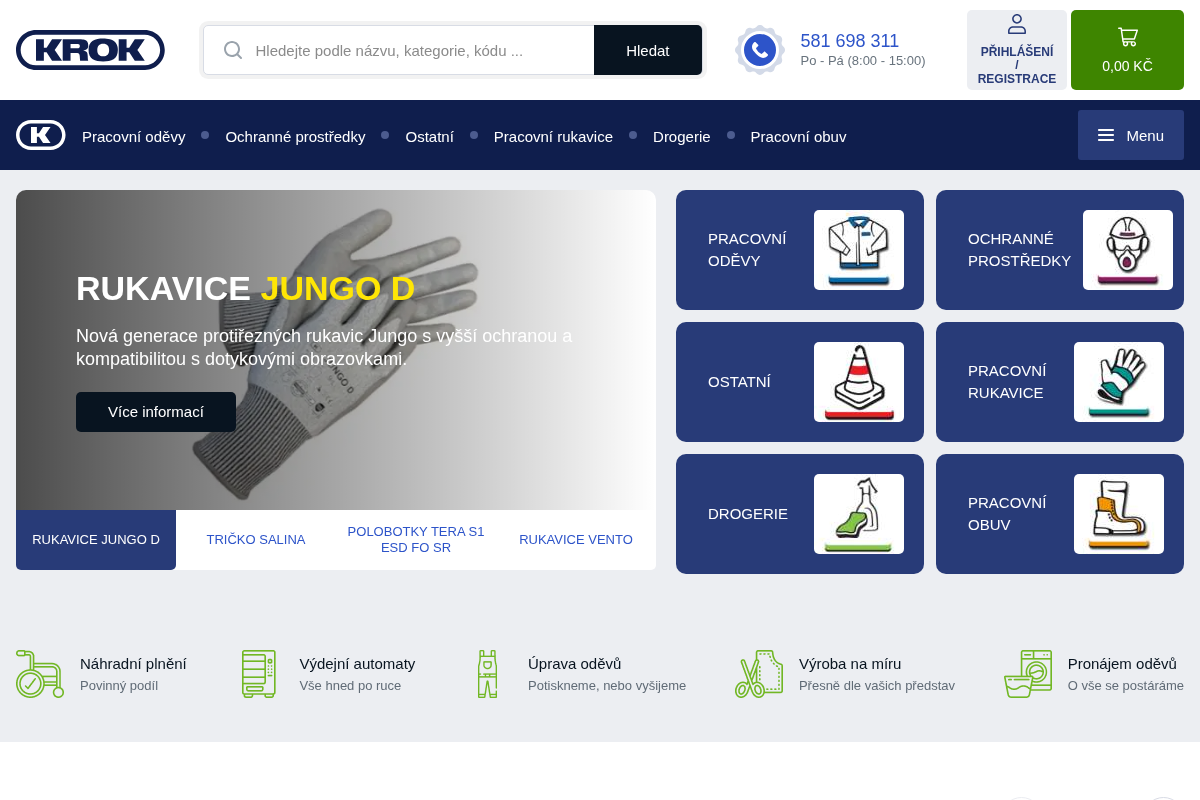Switch to the Tričko Salina slide tab
The height and width of the screenshot is (800, 1200).
tap(256, 540)
